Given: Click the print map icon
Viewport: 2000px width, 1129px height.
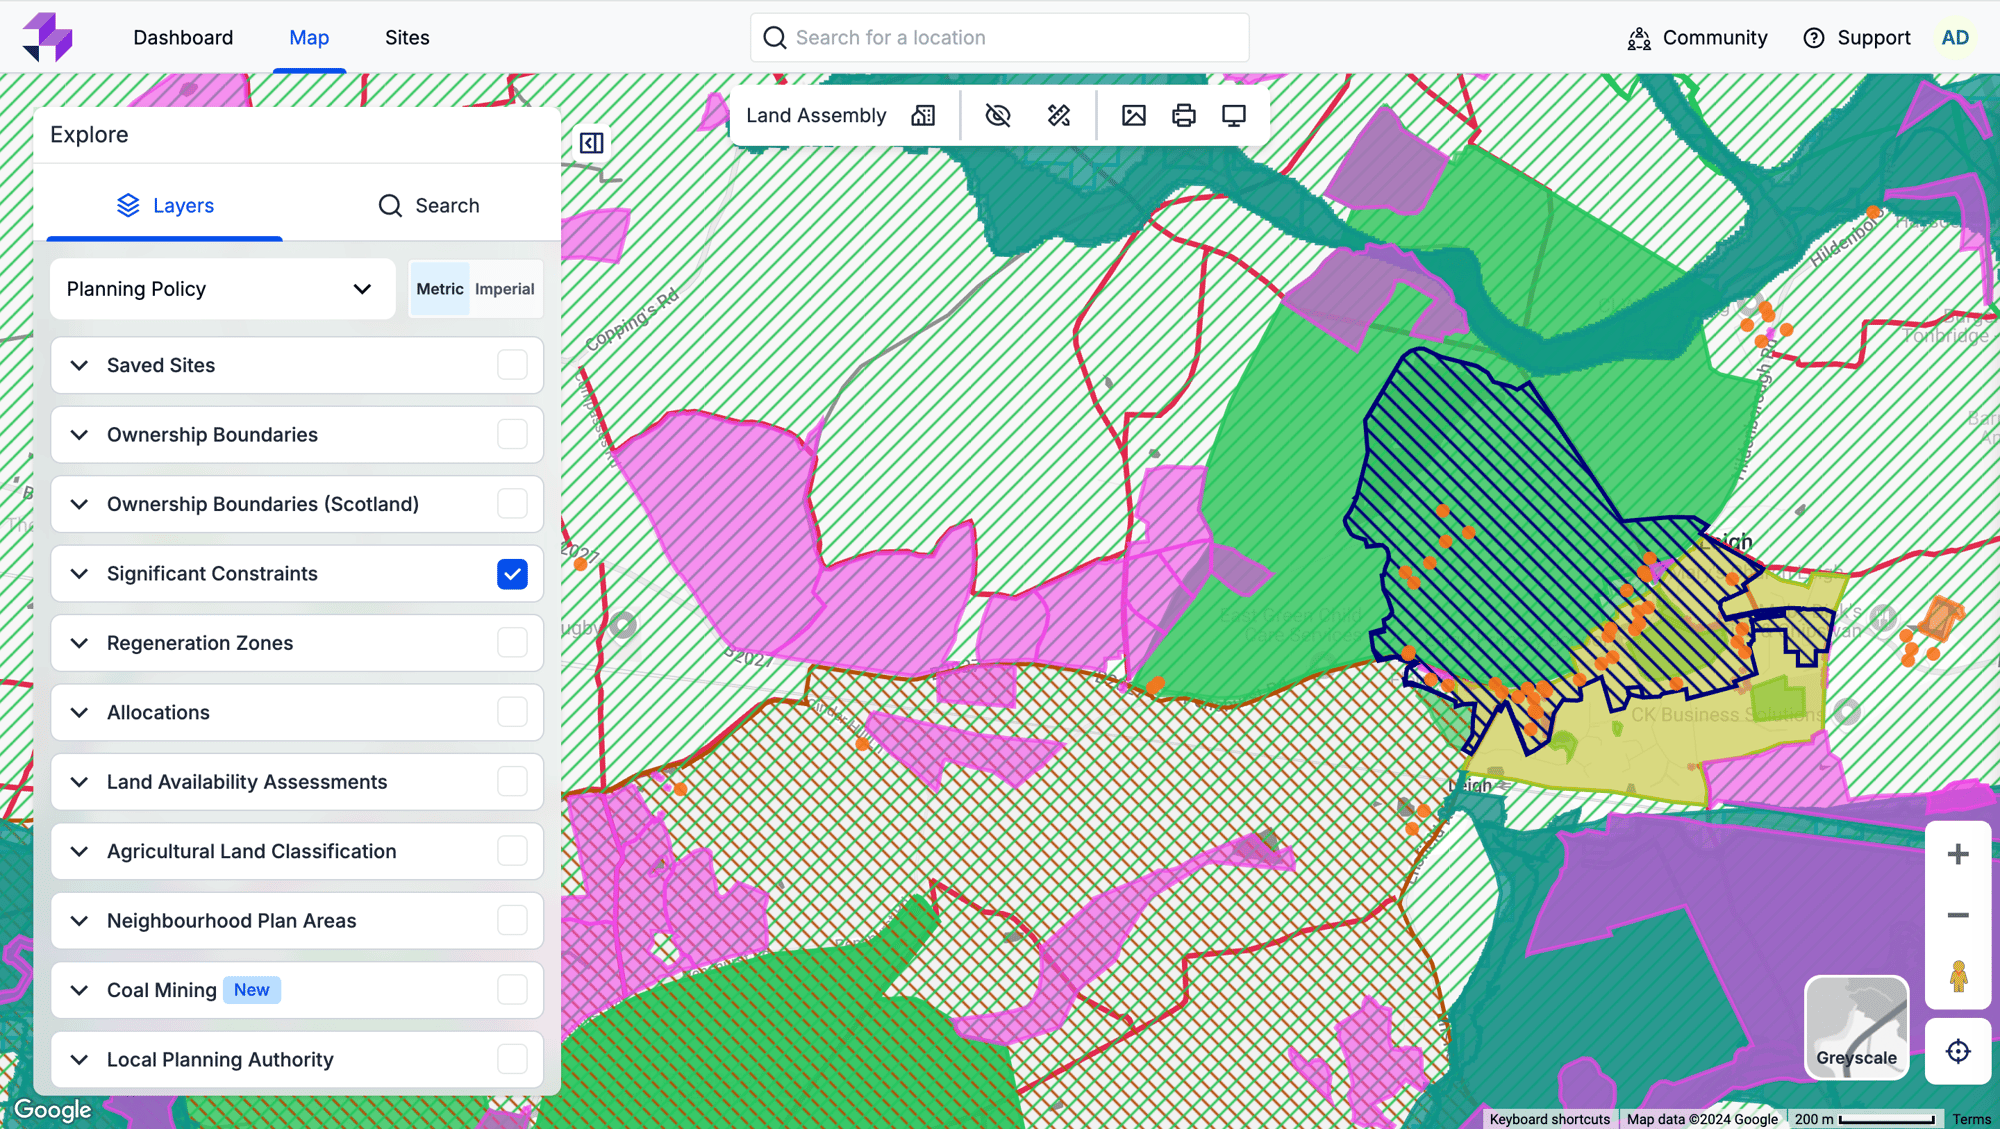Looking at the screenshot, I should click(1184, 116).
